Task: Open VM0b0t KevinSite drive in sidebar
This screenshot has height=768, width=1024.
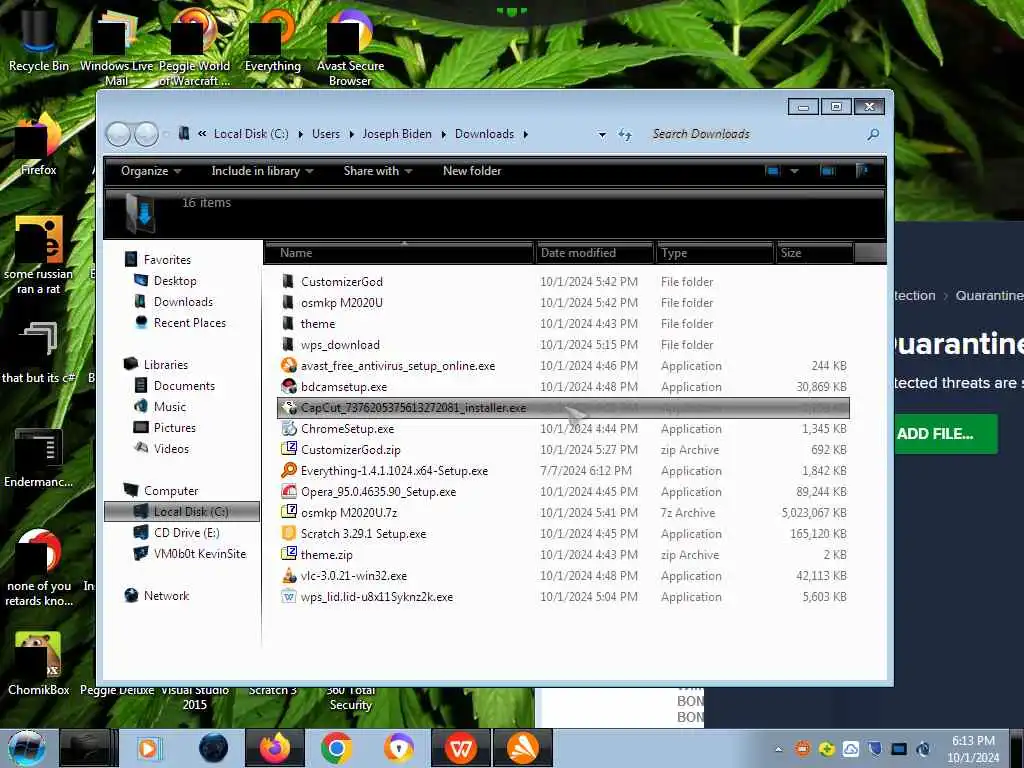Action: point(199,553)
